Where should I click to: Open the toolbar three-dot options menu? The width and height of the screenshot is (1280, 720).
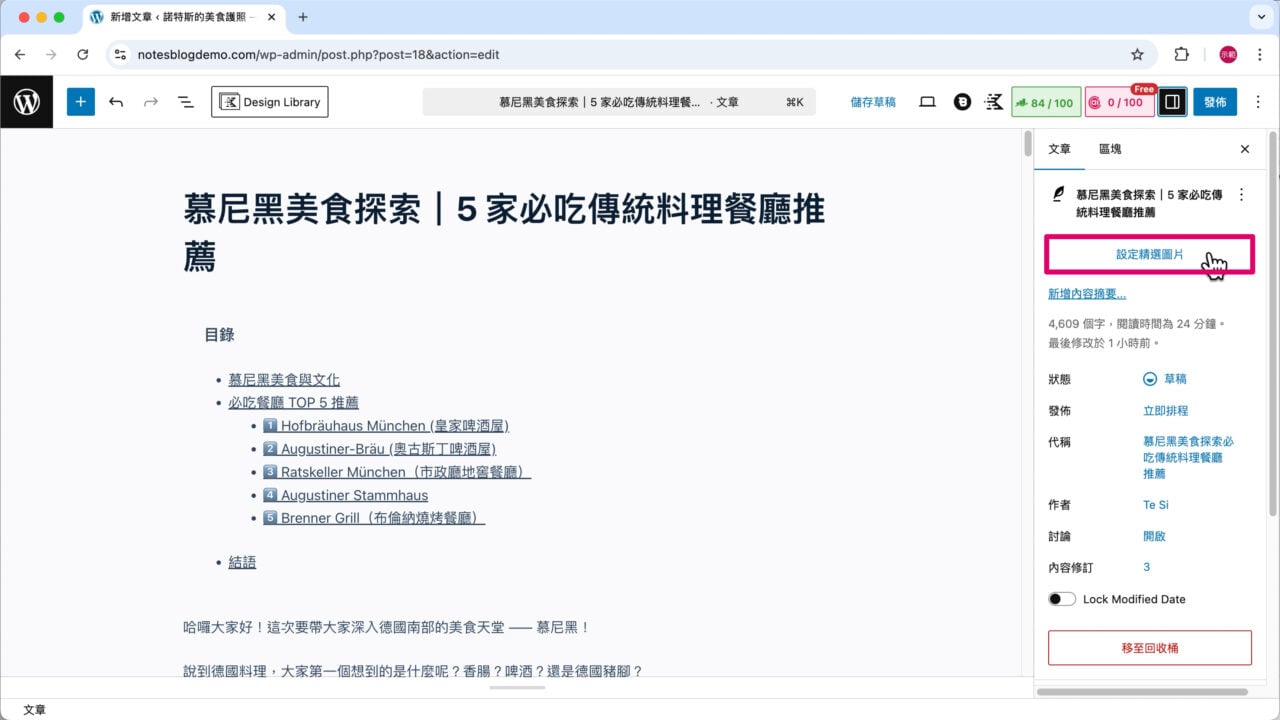tap(1258, 101)
